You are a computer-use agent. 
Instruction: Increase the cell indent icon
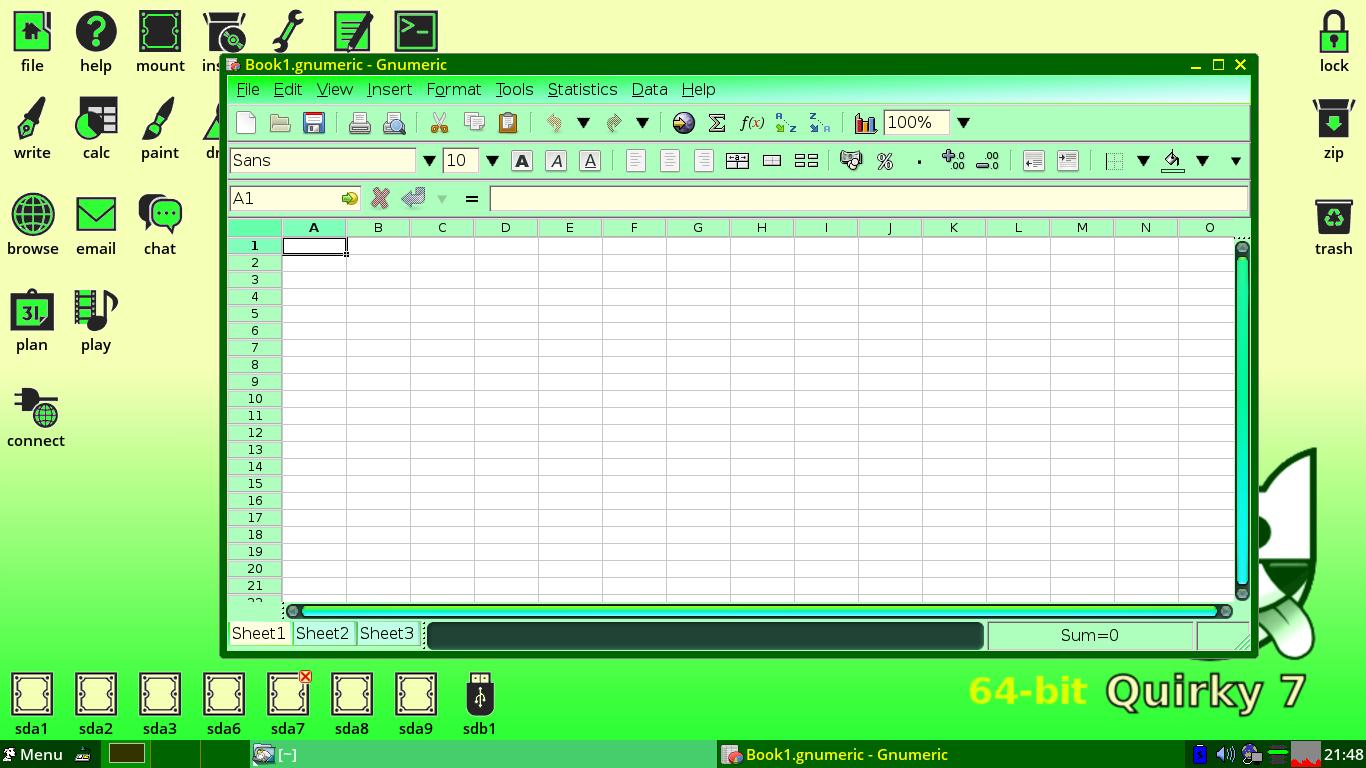click(1067, 161)
